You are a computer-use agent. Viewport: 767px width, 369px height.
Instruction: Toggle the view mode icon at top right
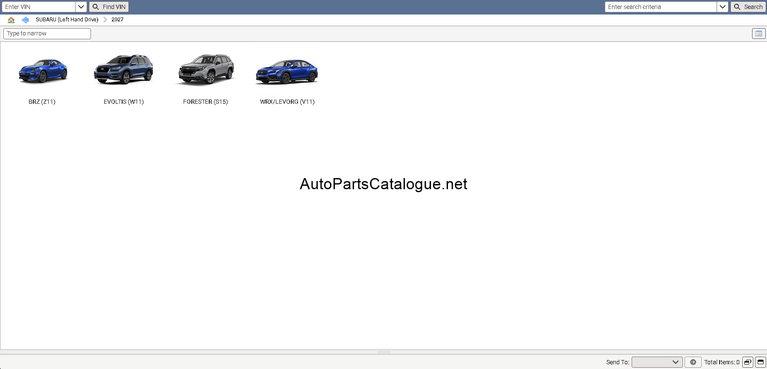(758, 34)
